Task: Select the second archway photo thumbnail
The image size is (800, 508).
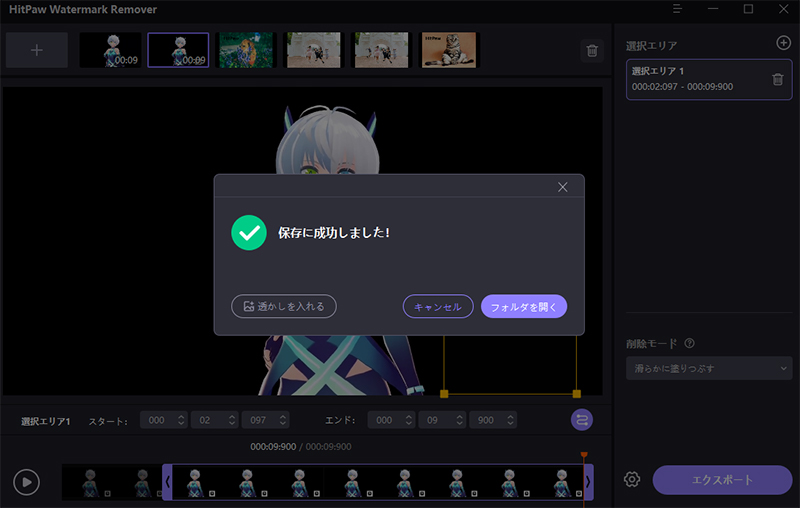Action: pyautogui.click(x=382, y=50)
